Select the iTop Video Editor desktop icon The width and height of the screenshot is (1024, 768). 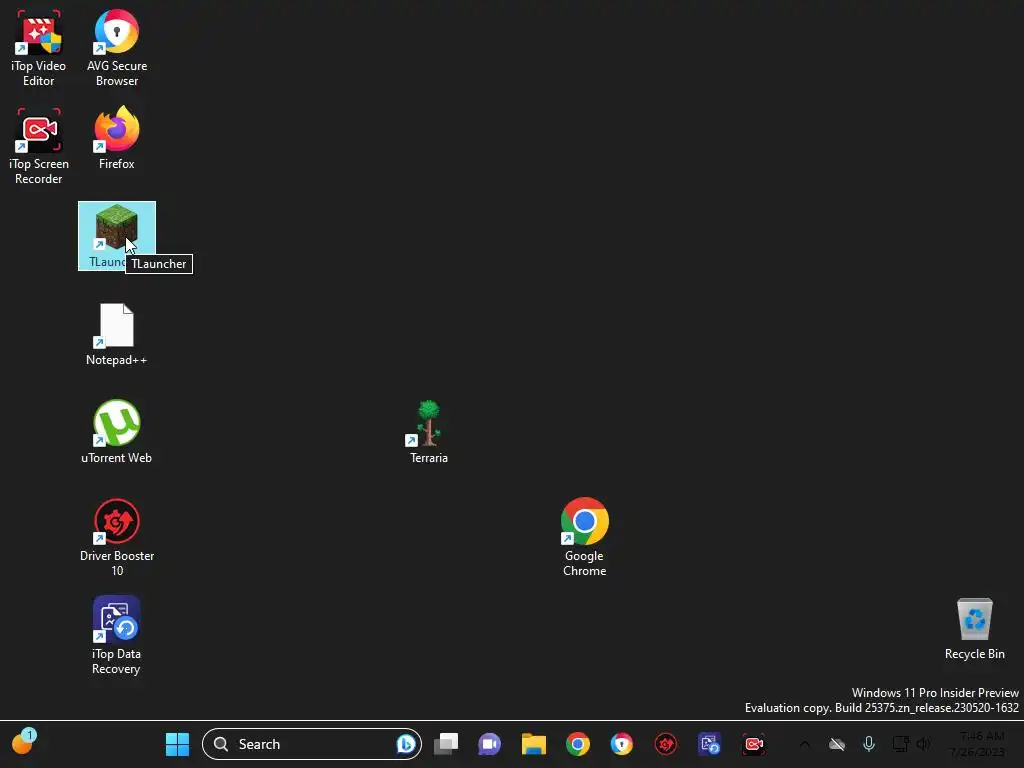click(39, 48)
